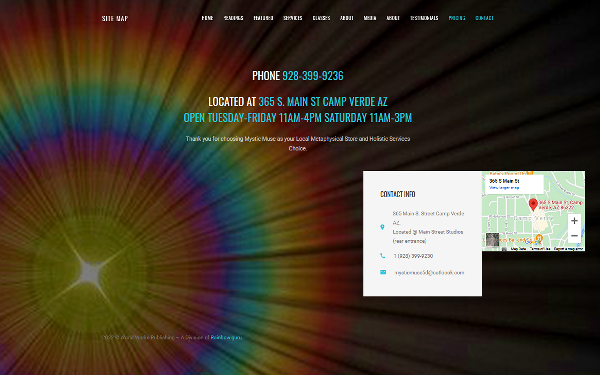Open the Services menu item

coord(293,18)
